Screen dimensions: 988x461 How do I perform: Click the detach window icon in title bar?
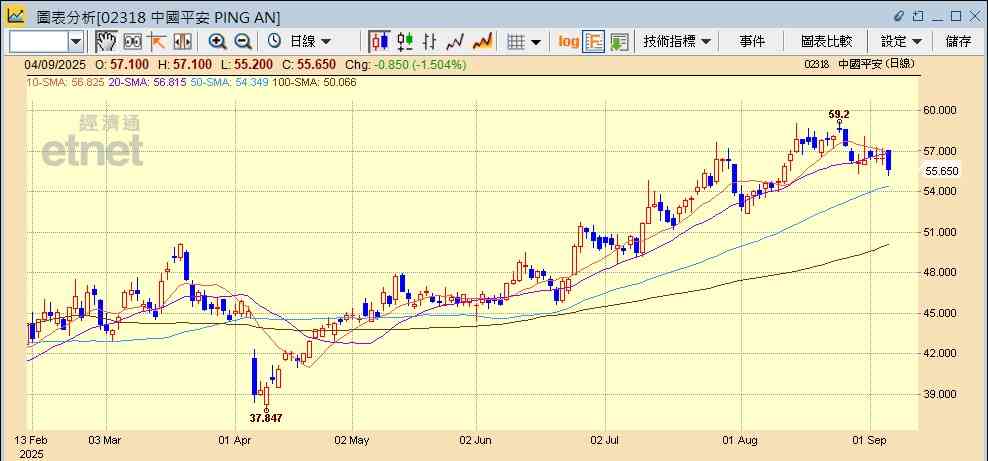[x=919, y=16]
